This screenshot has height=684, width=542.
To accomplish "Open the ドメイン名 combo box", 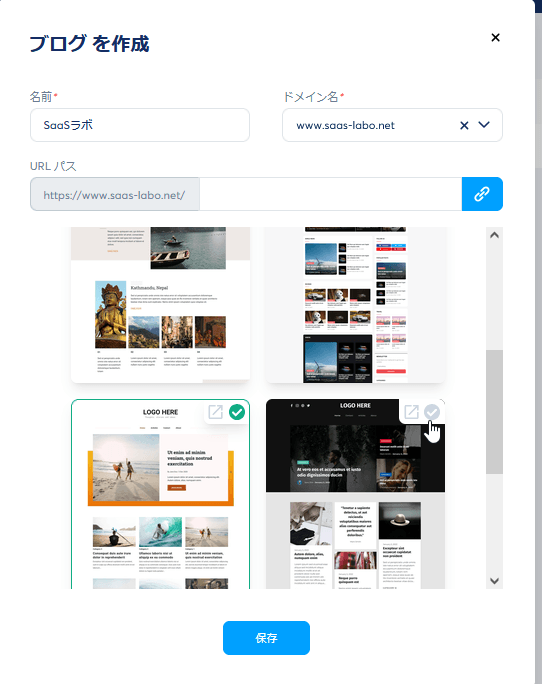I will tap(392, 125).
